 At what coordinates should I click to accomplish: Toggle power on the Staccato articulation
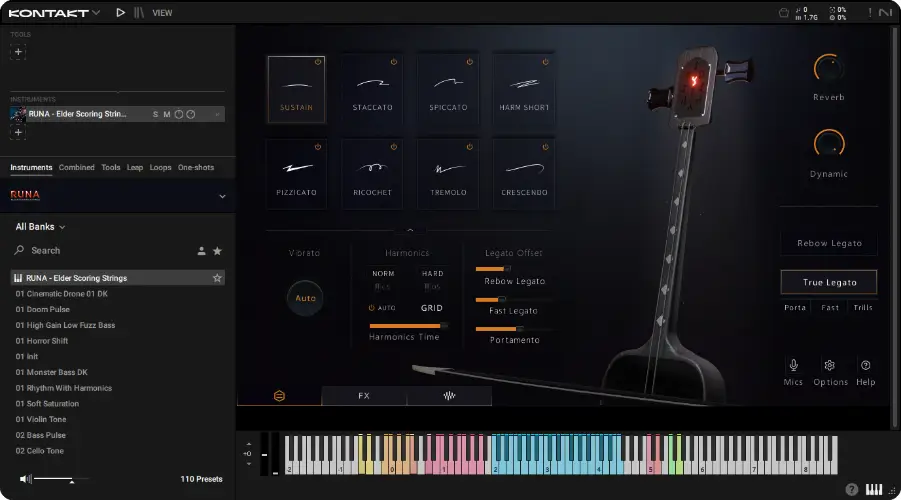[x=394, y=62]
